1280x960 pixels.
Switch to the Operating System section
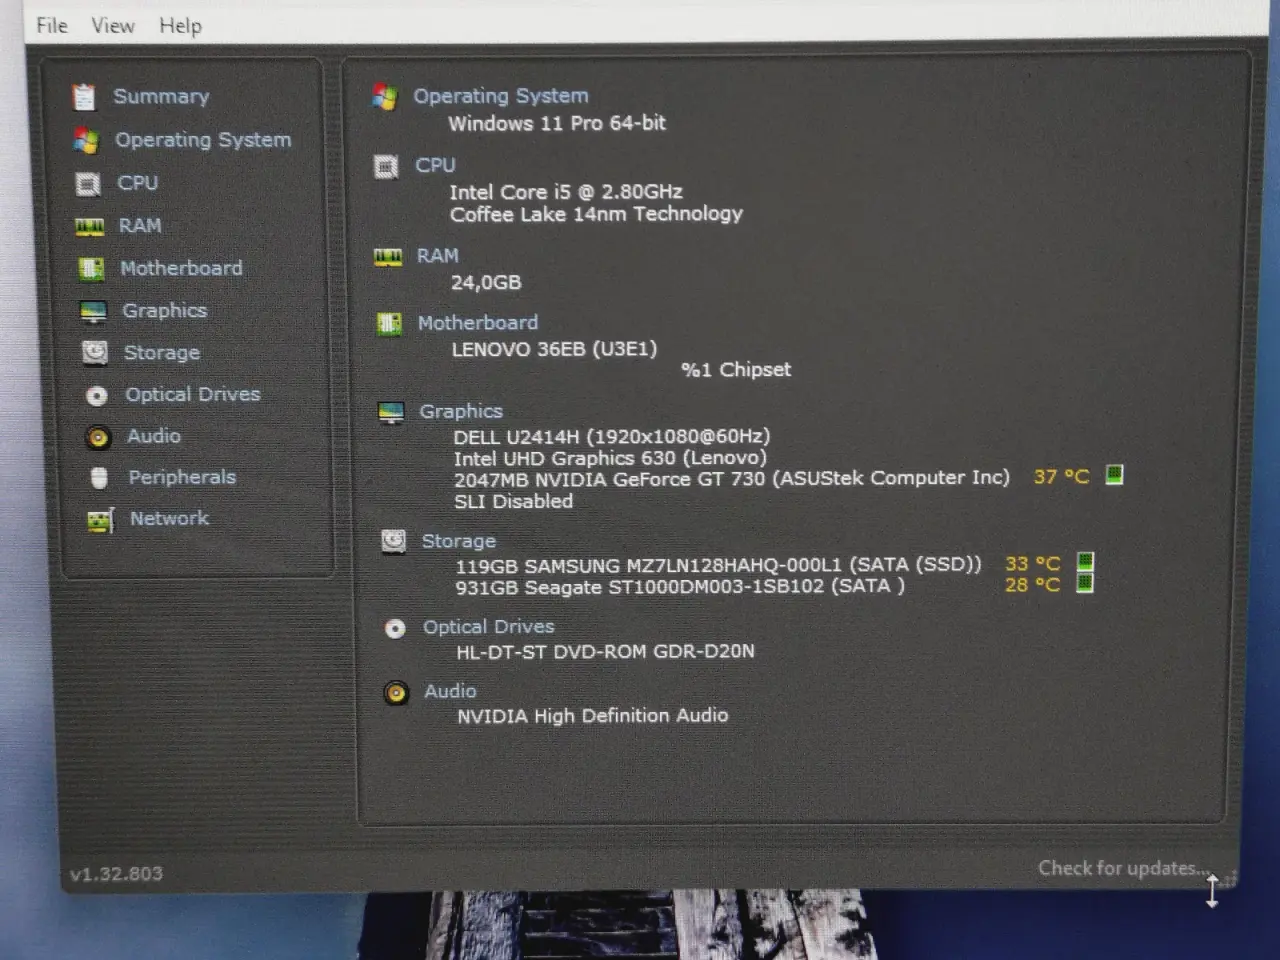(x=203, y=140)
